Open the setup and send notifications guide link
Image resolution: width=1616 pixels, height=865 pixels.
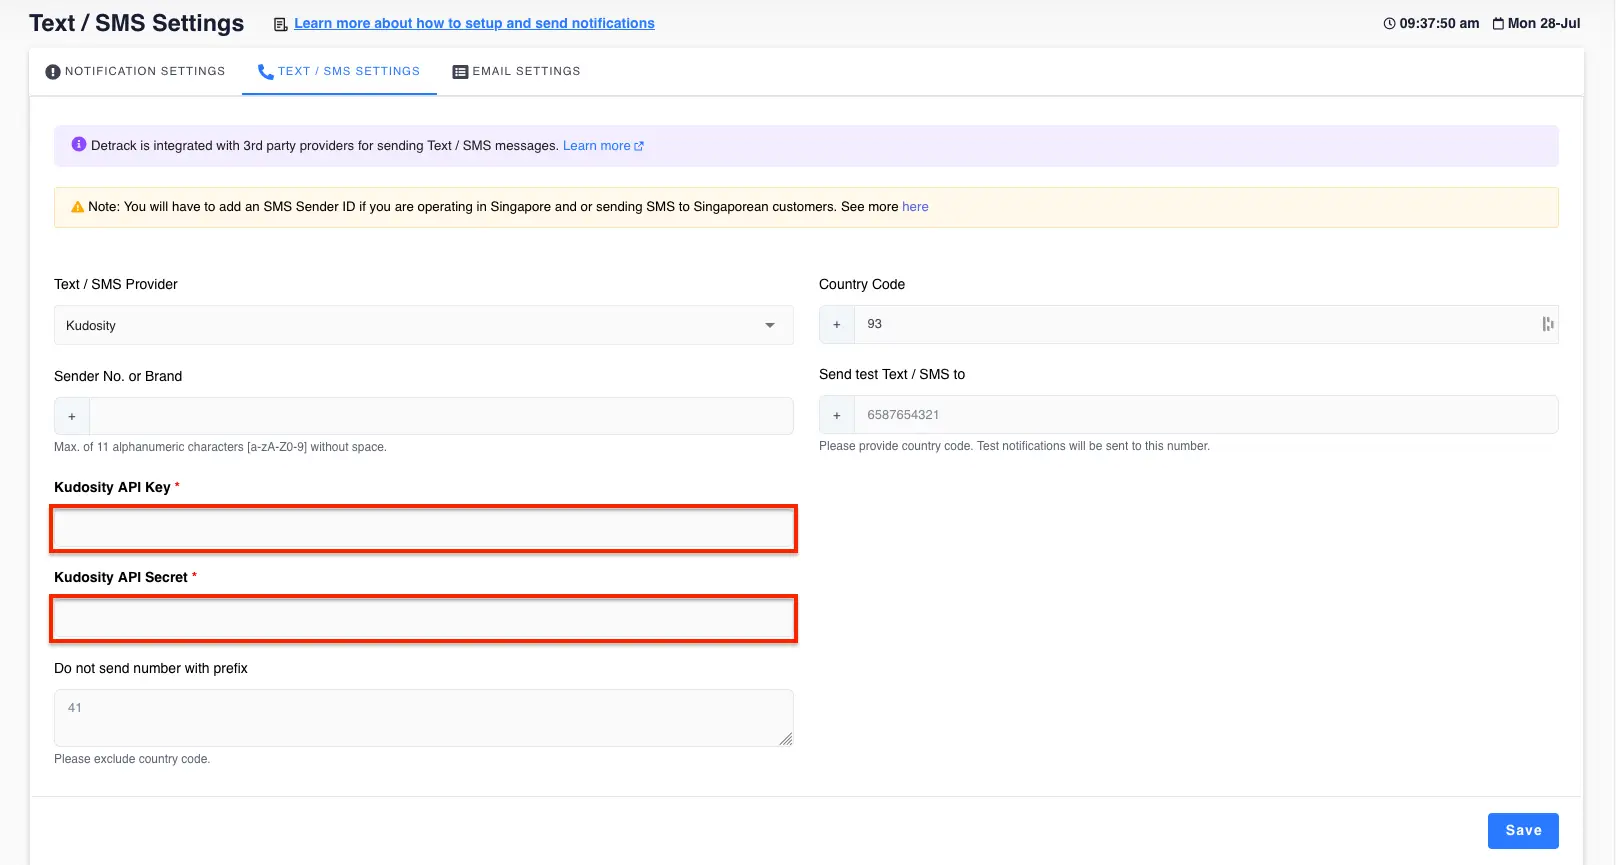coord(474,23)
